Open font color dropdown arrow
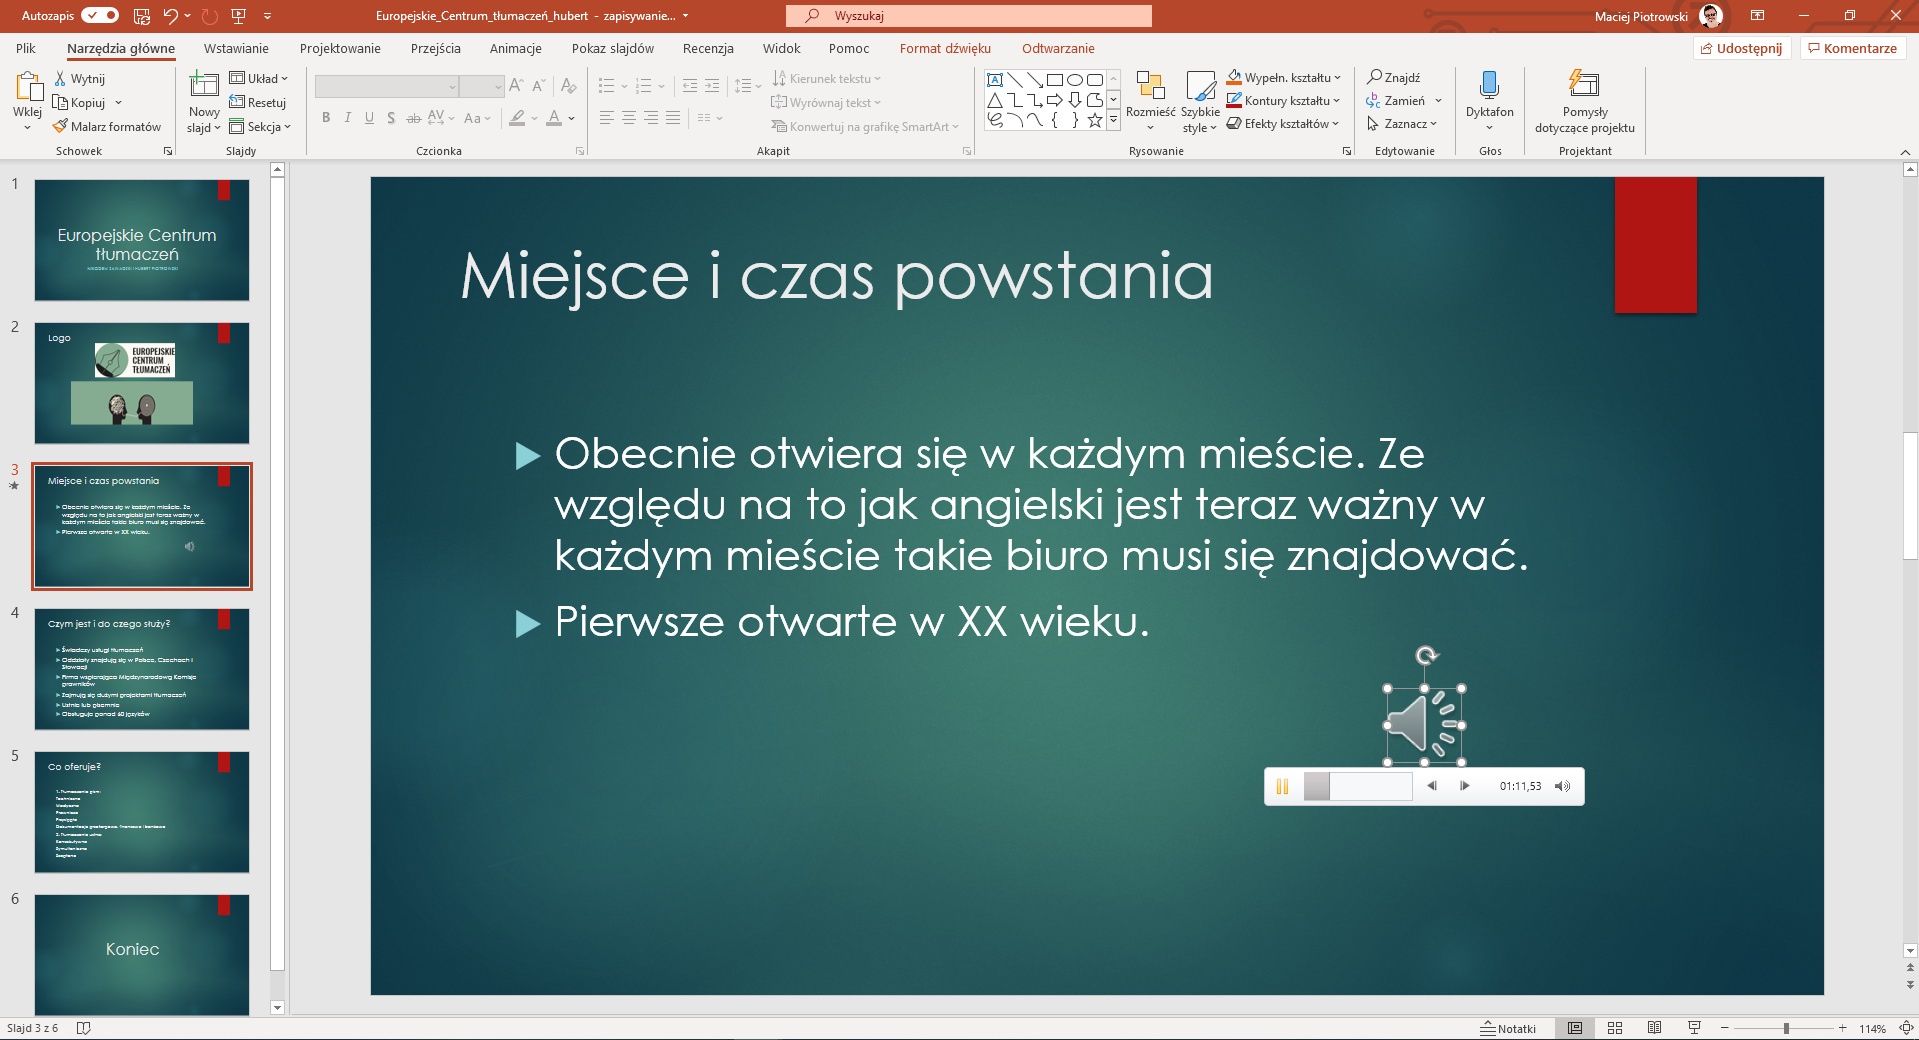 point(571,118)
